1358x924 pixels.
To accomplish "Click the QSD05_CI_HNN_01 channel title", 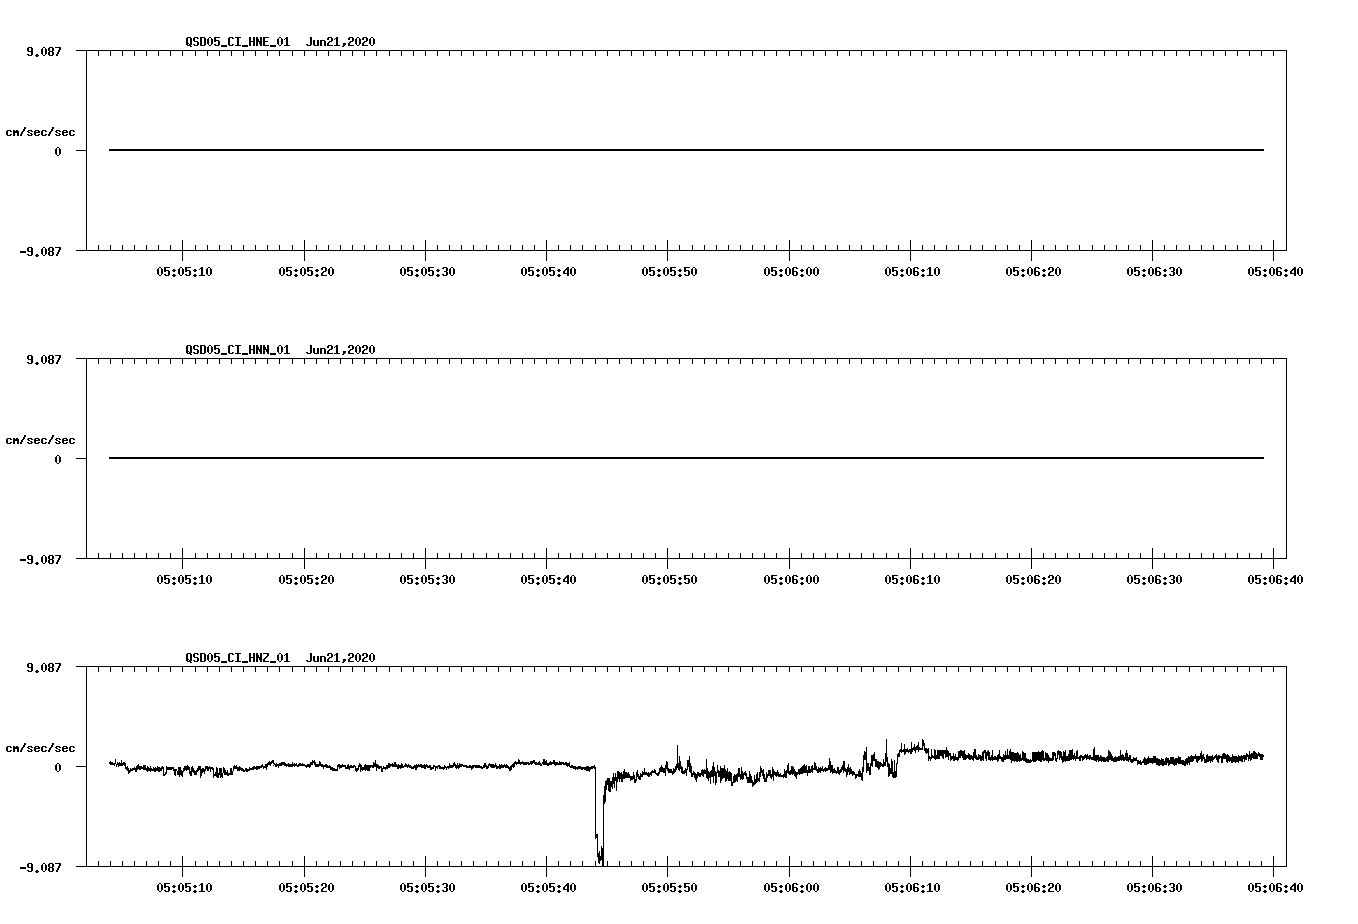I will click(238, 350).
